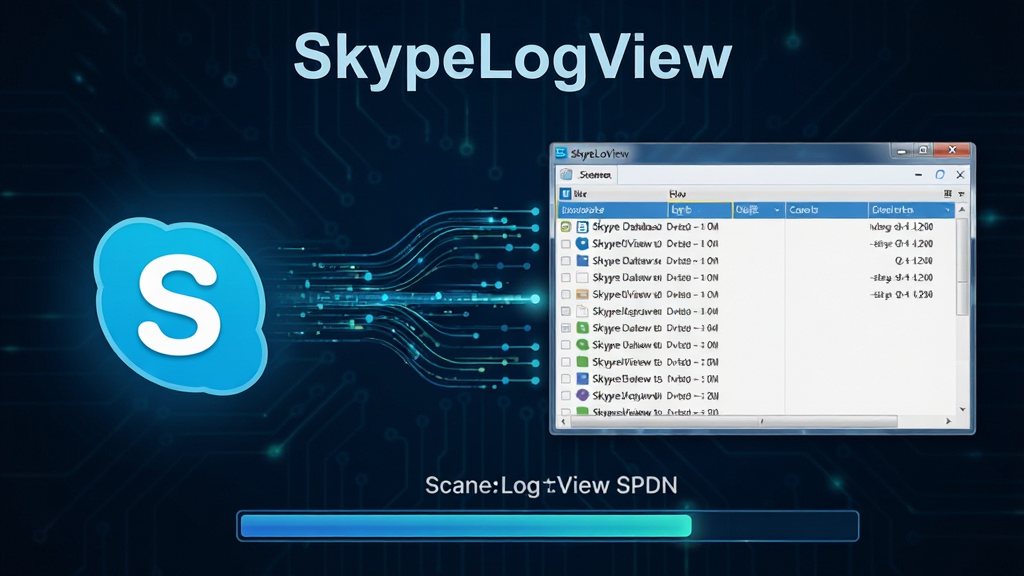Sort by the Carets column header

826,210
